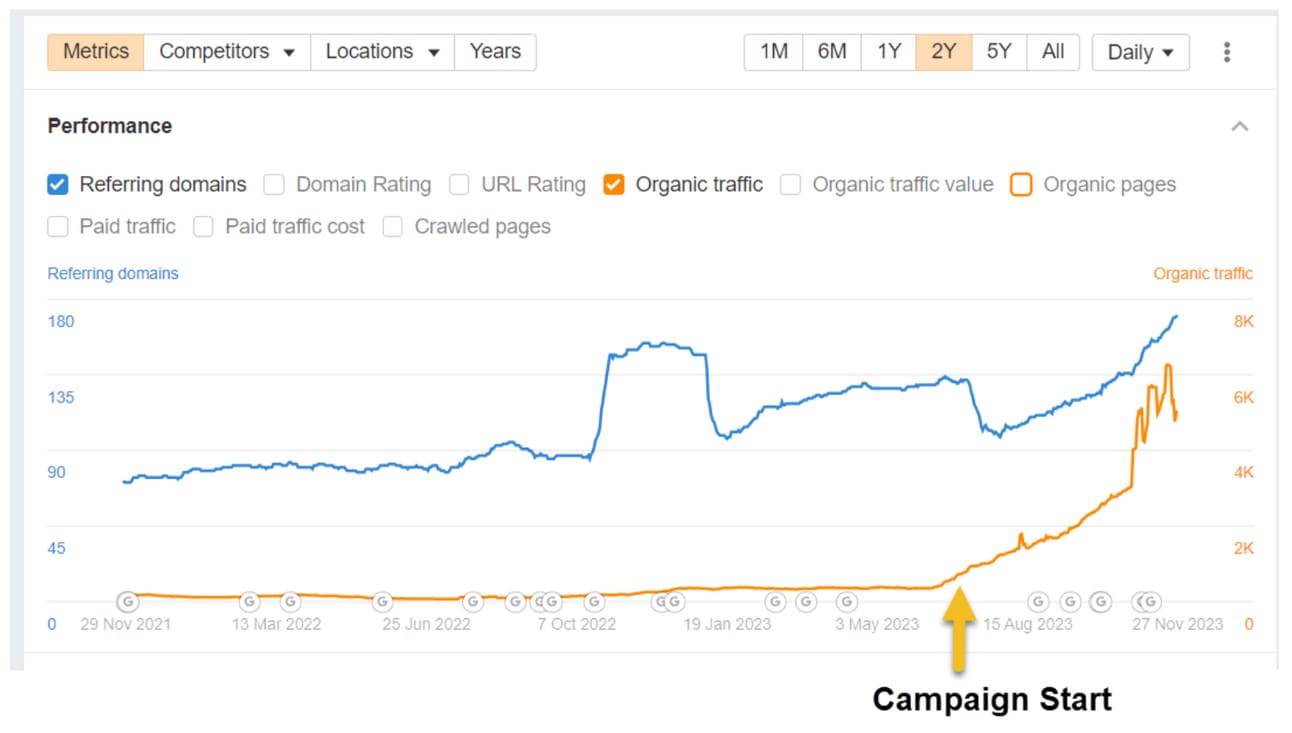Choose the 6M time range button
Image resolution: width=1292 pixels, height=733 pixels.
tap(832, 52)
